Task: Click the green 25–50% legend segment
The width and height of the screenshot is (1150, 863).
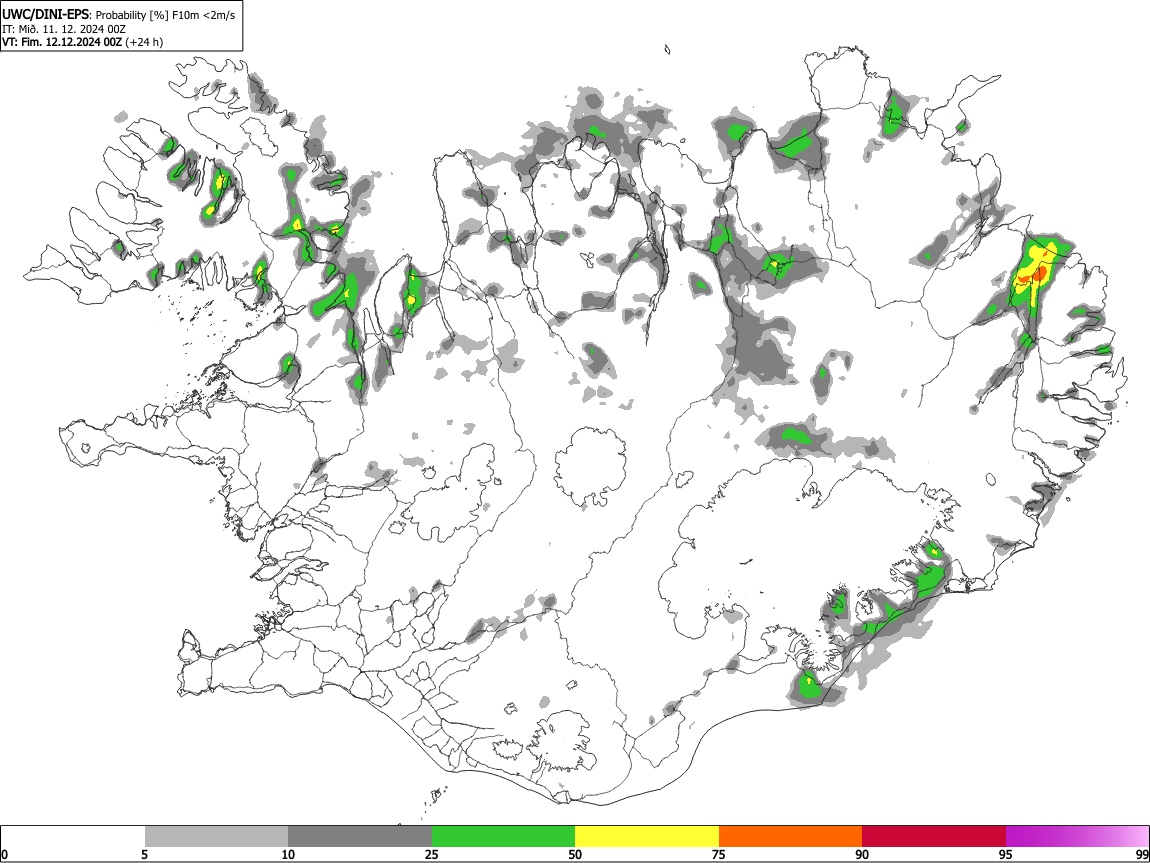Action: pyautogui.click(x=503, y=837)
